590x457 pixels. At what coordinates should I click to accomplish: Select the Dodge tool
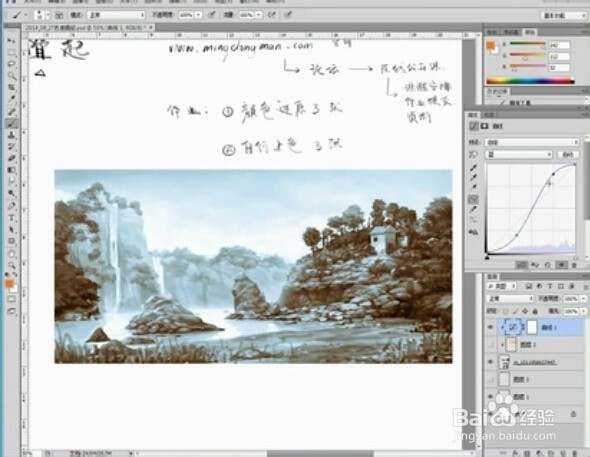pos(12,193)
